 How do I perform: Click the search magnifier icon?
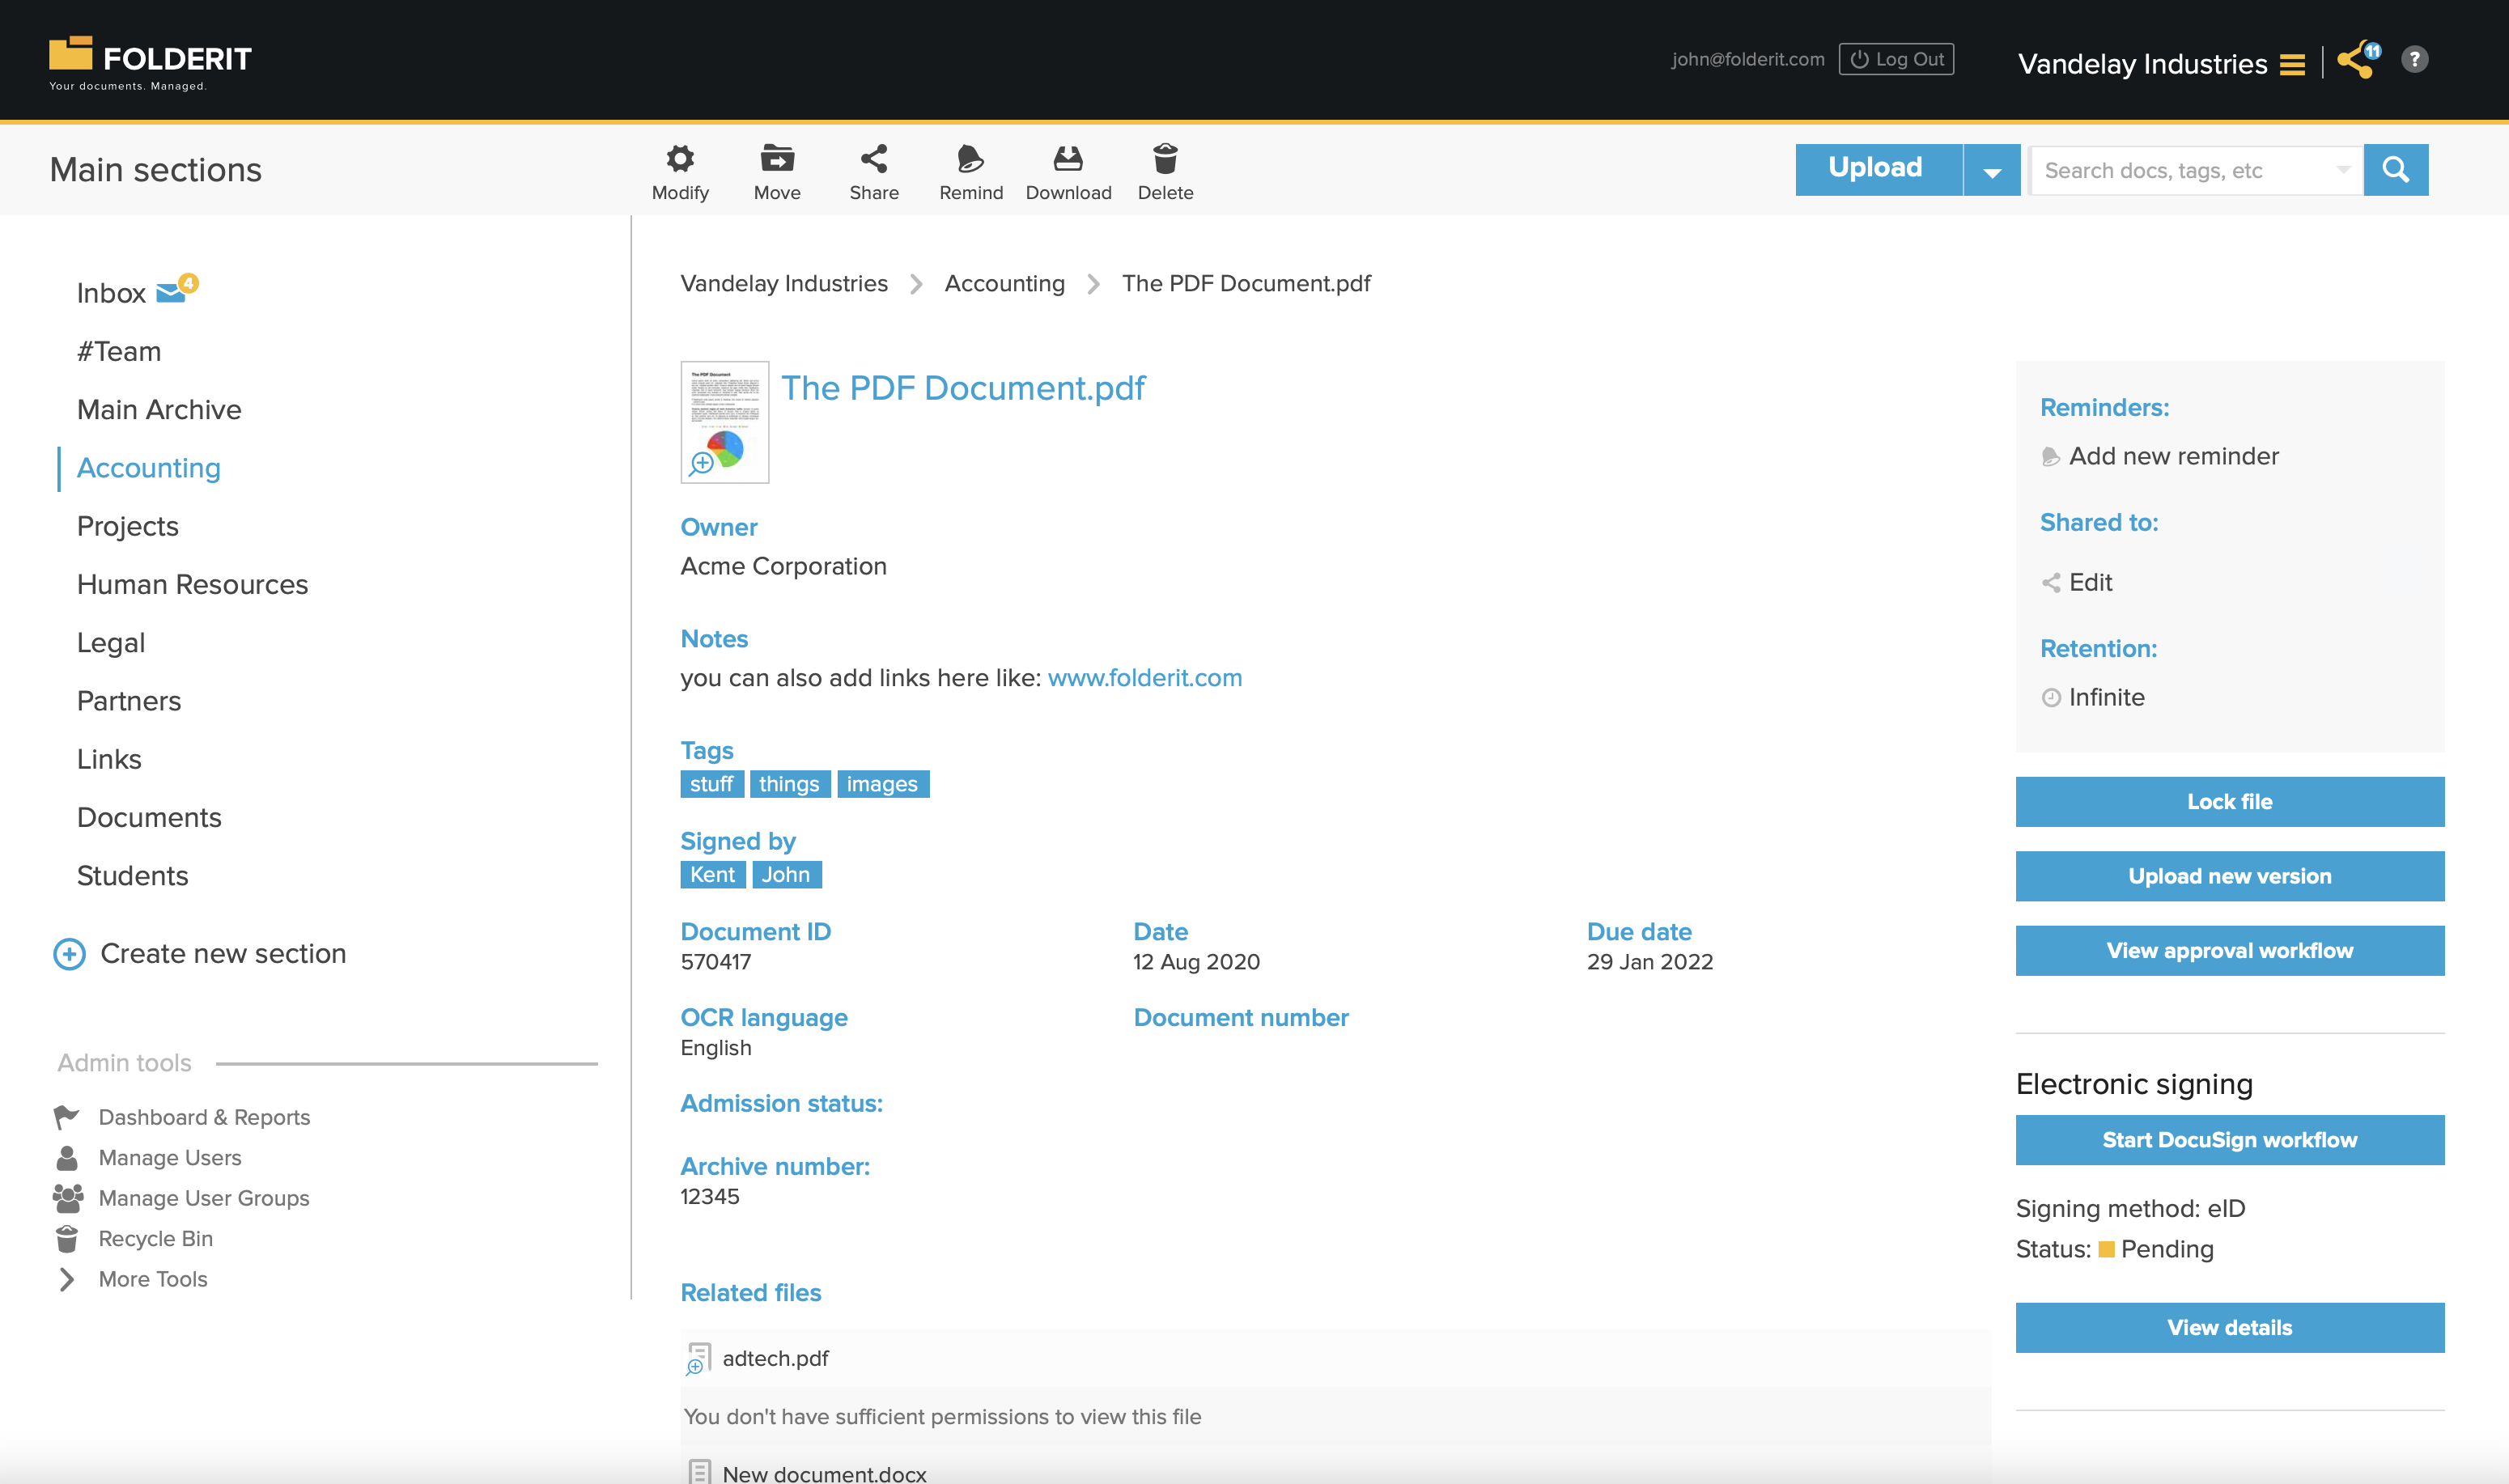click(2395, 169)
